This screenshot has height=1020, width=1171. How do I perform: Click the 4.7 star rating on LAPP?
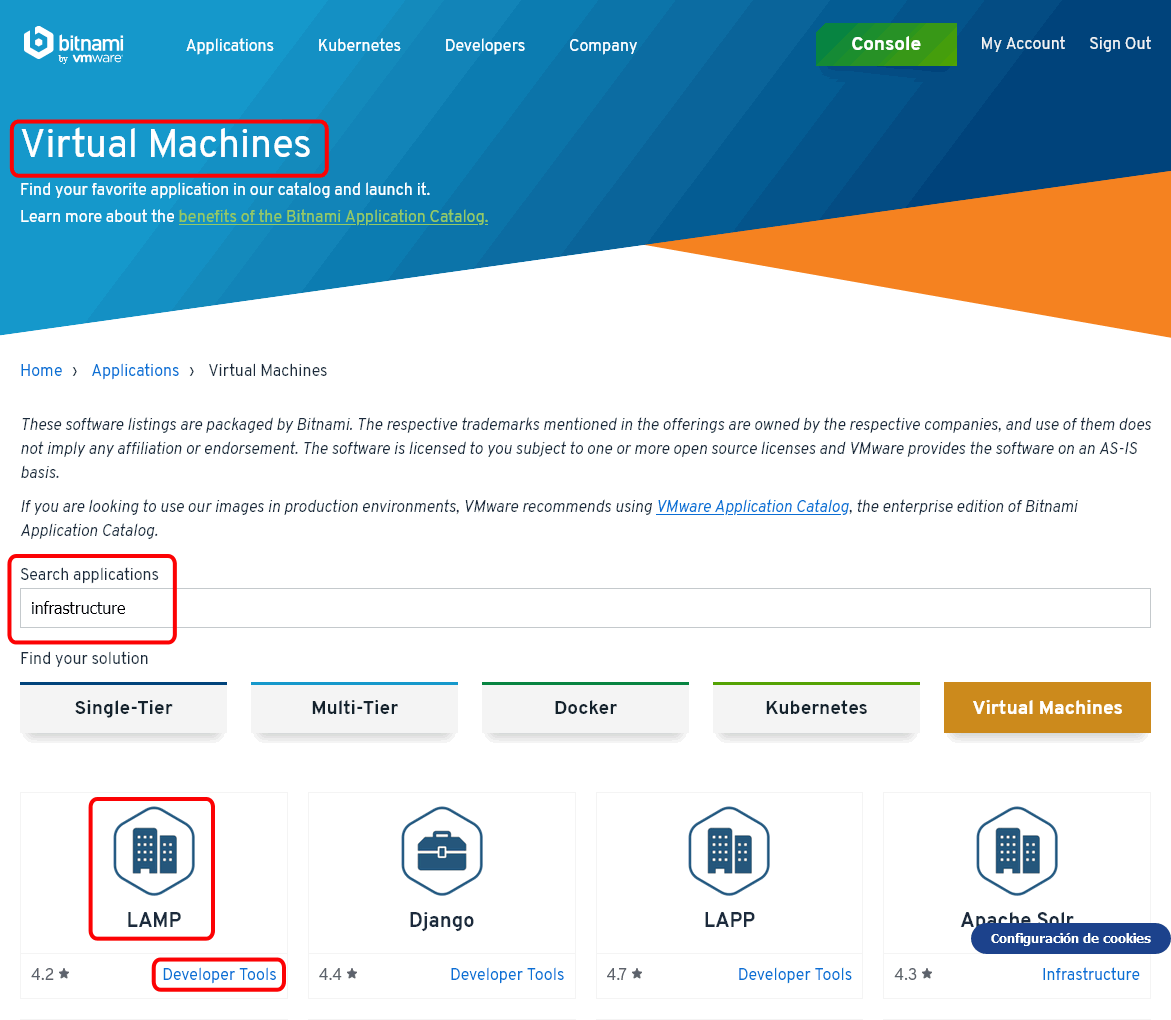[625, 974]
